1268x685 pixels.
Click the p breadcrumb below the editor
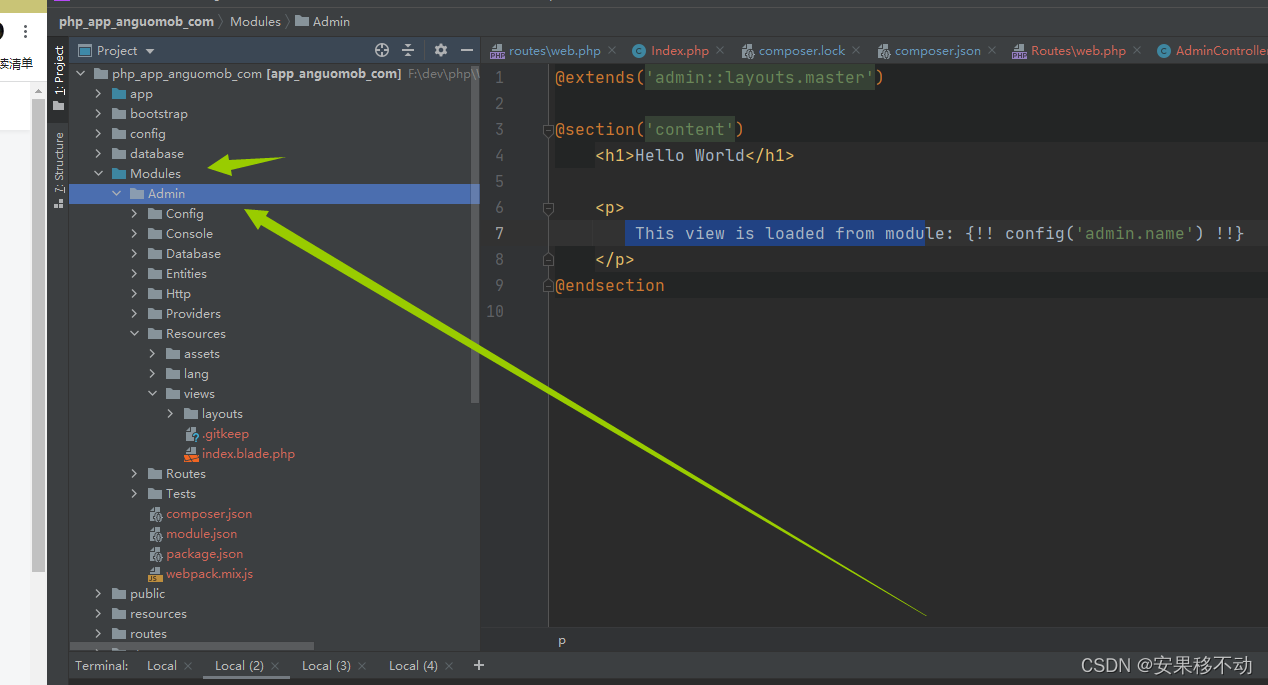coord(562,641)
